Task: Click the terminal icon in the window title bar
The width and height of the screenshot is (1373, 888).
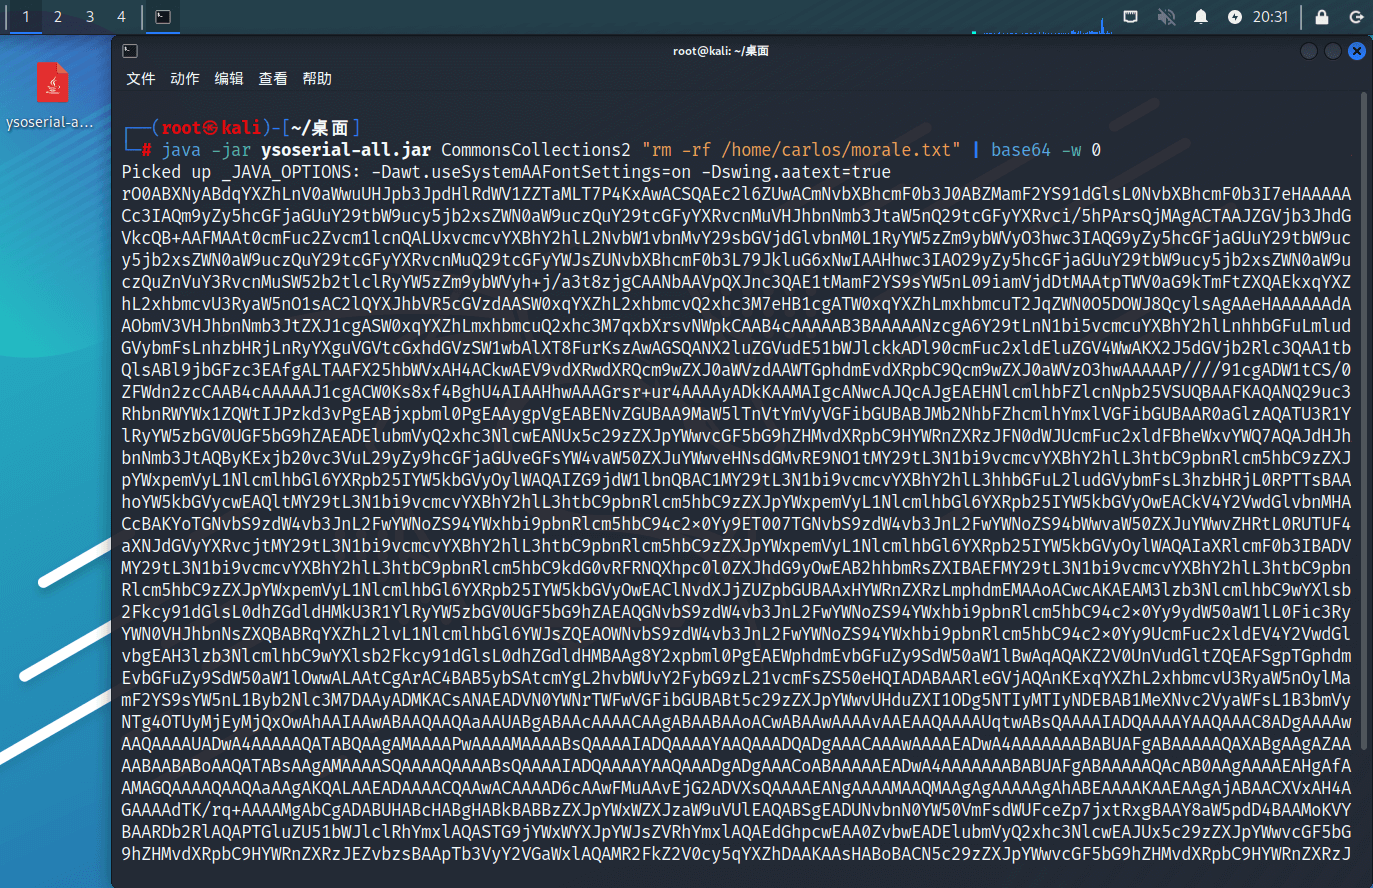Action: click(x=130, y=51)
